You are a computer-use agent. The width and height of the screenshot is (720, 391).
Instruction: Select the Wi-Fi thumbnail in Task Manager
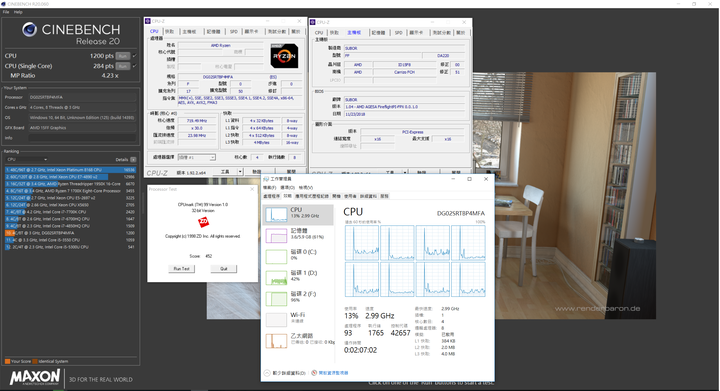[x=276, y=319]
